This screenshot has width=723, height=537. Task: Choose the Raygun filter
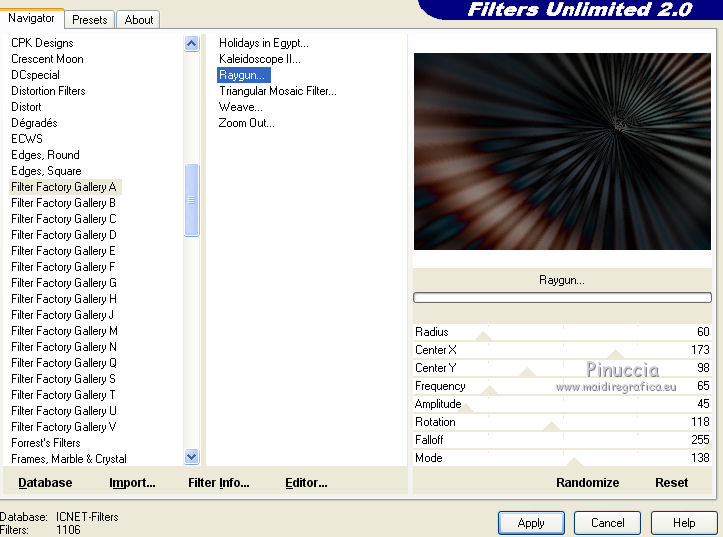(243, 75)
